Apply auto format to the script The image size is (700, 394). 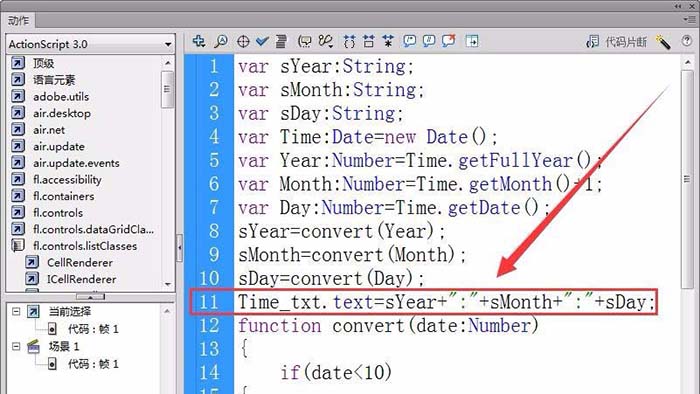281,41
